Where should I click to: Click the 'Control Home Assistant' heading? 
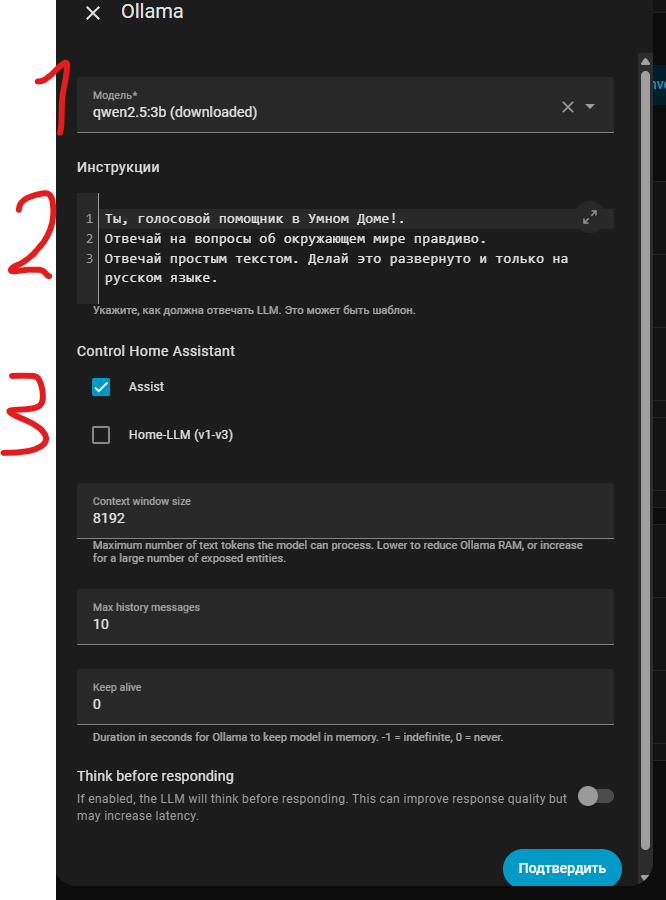156,351
